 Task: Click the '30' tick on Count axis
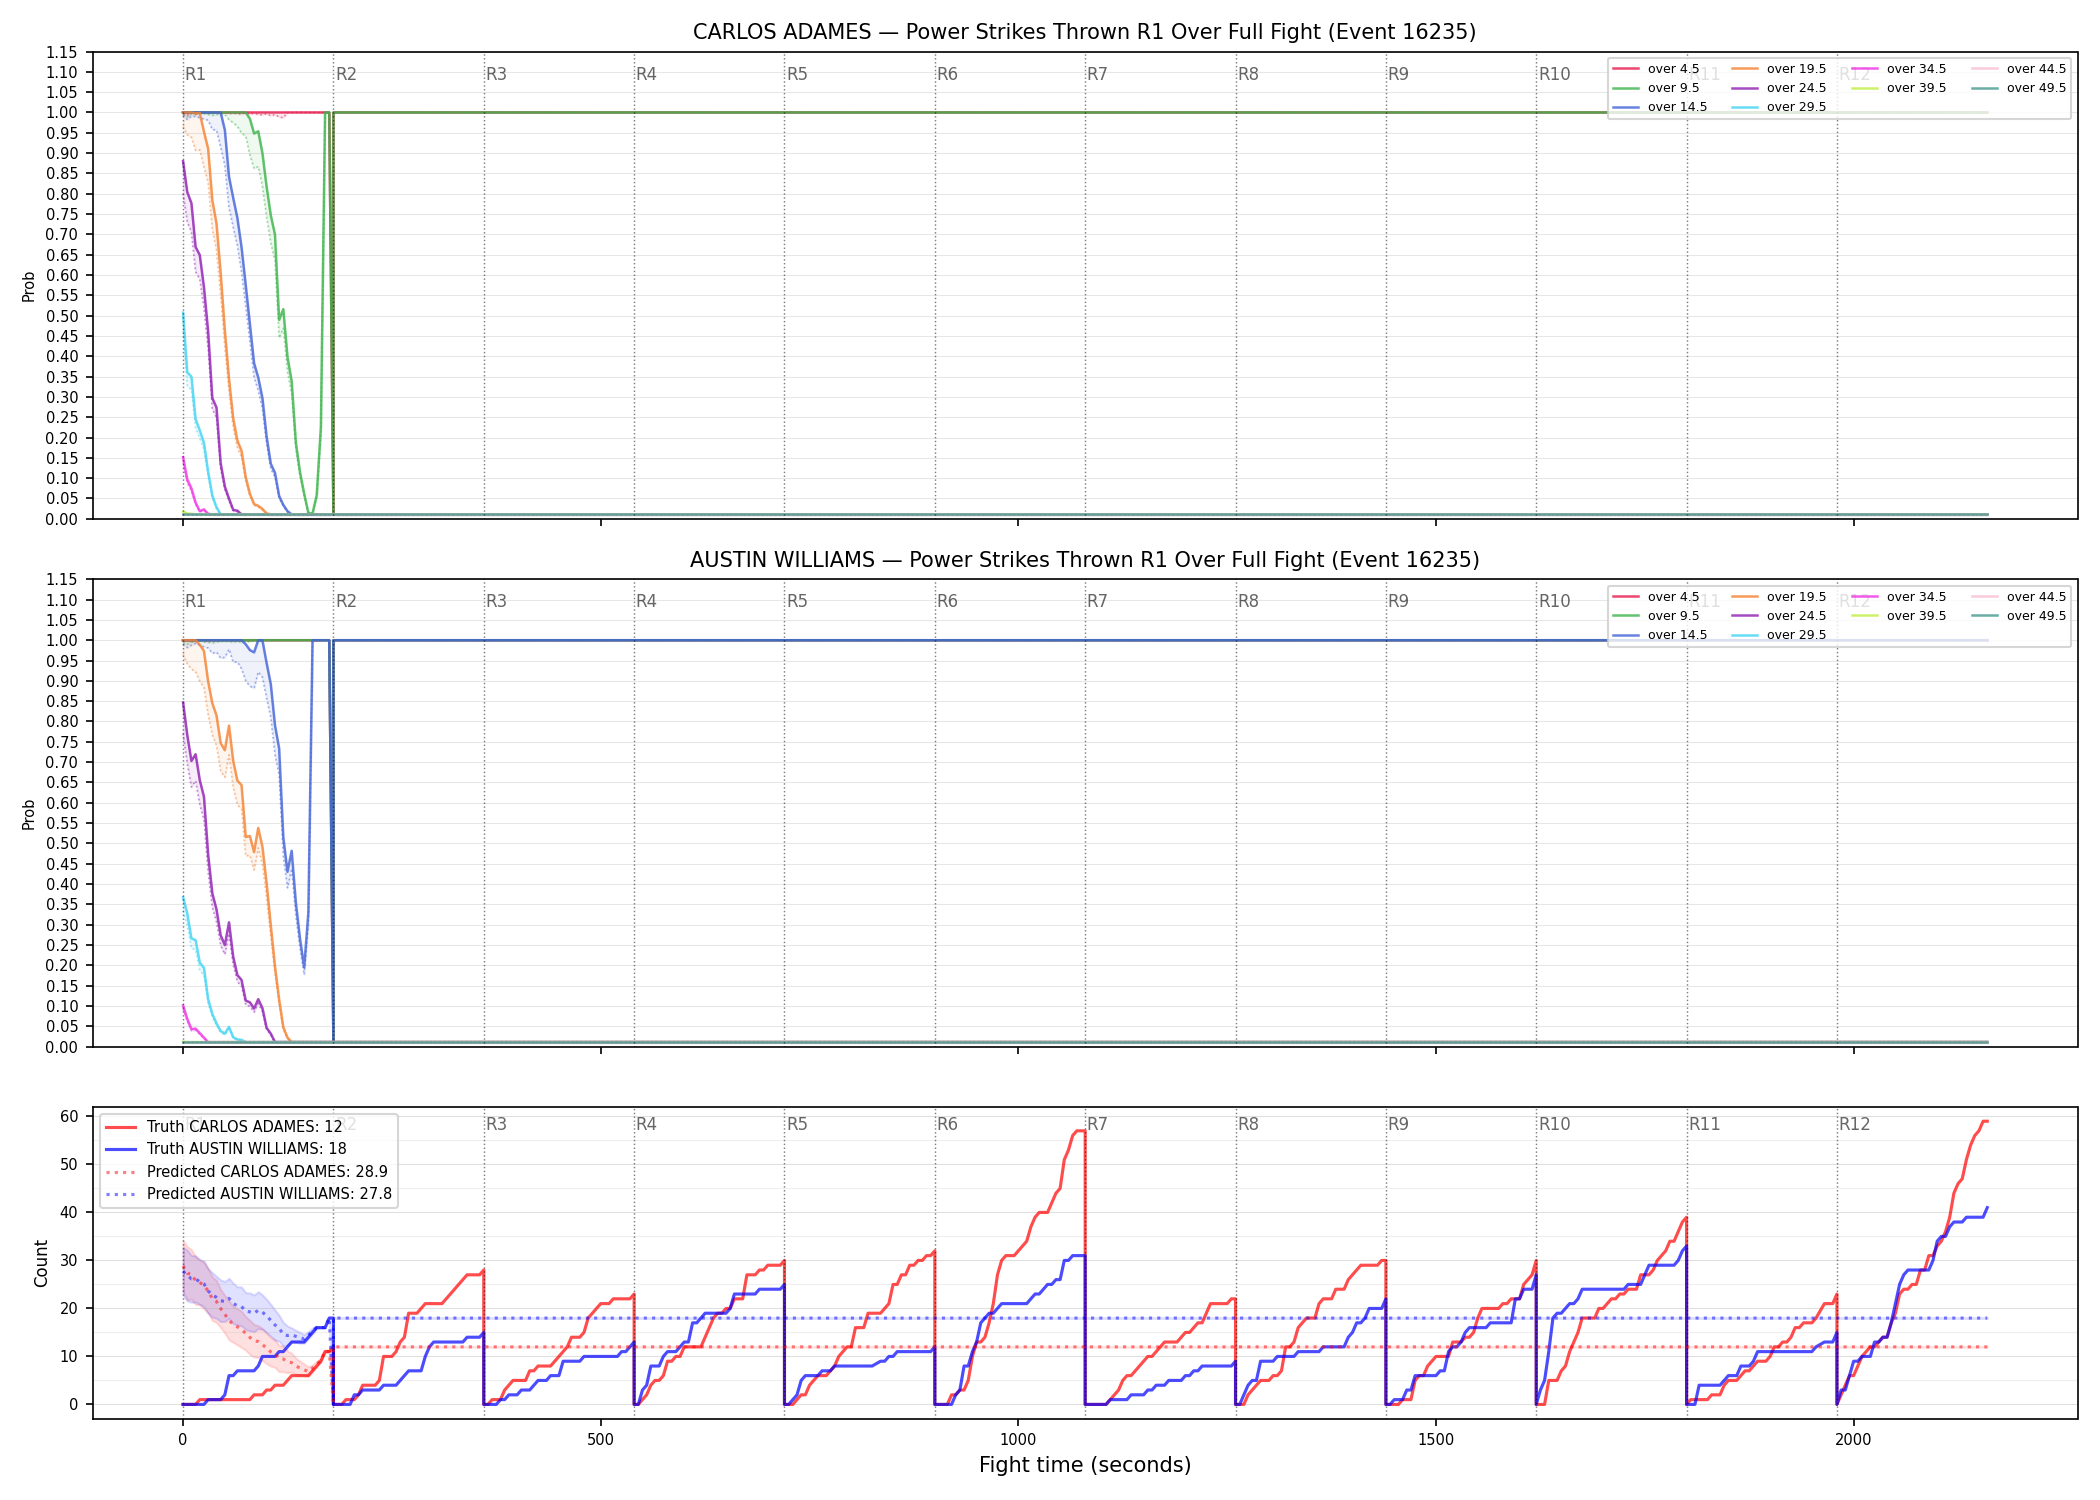[69, 1260]
